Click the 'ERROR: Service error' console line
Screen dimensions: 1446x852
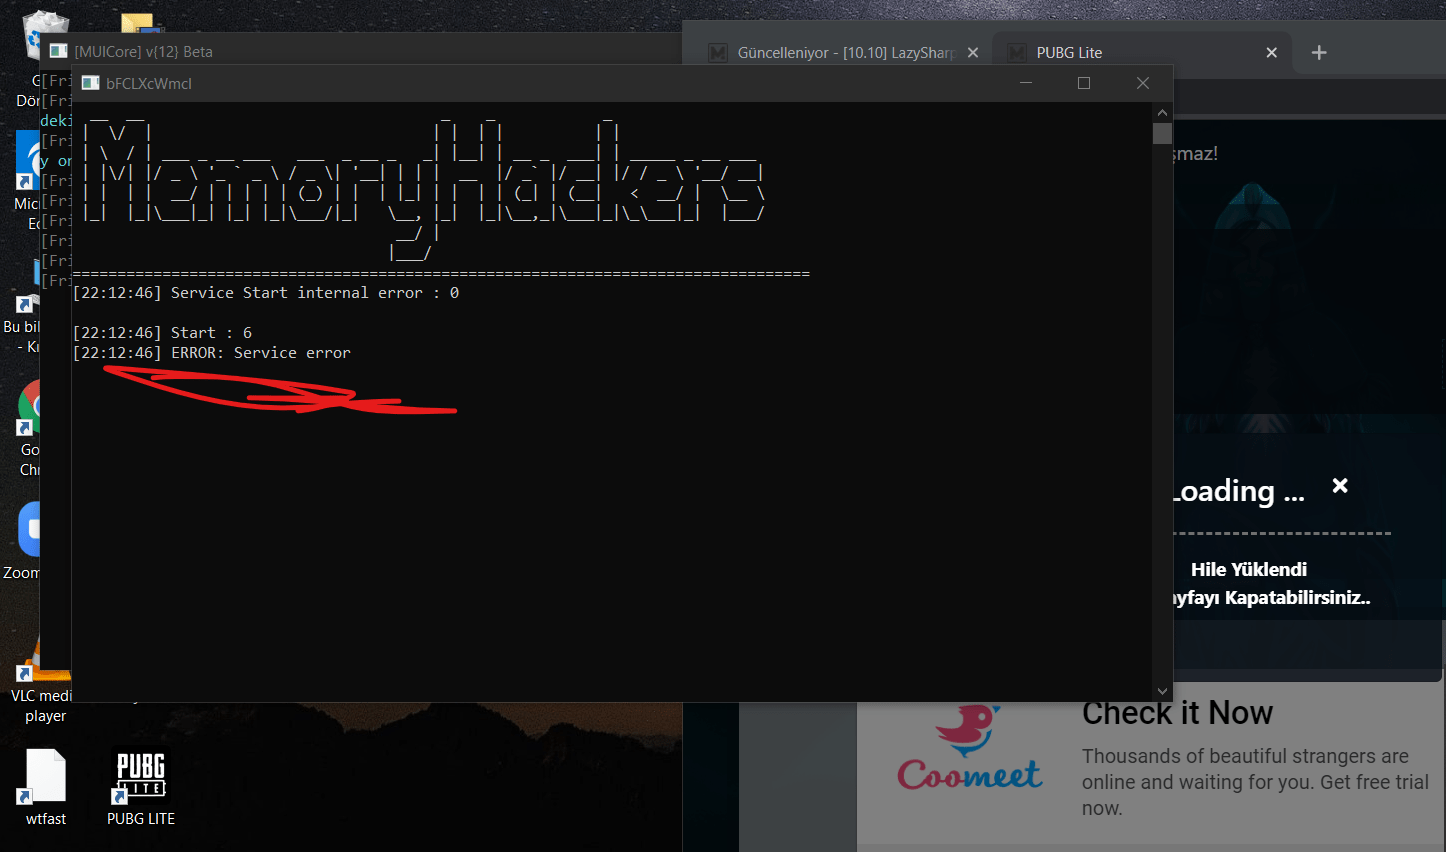point(212,353)
